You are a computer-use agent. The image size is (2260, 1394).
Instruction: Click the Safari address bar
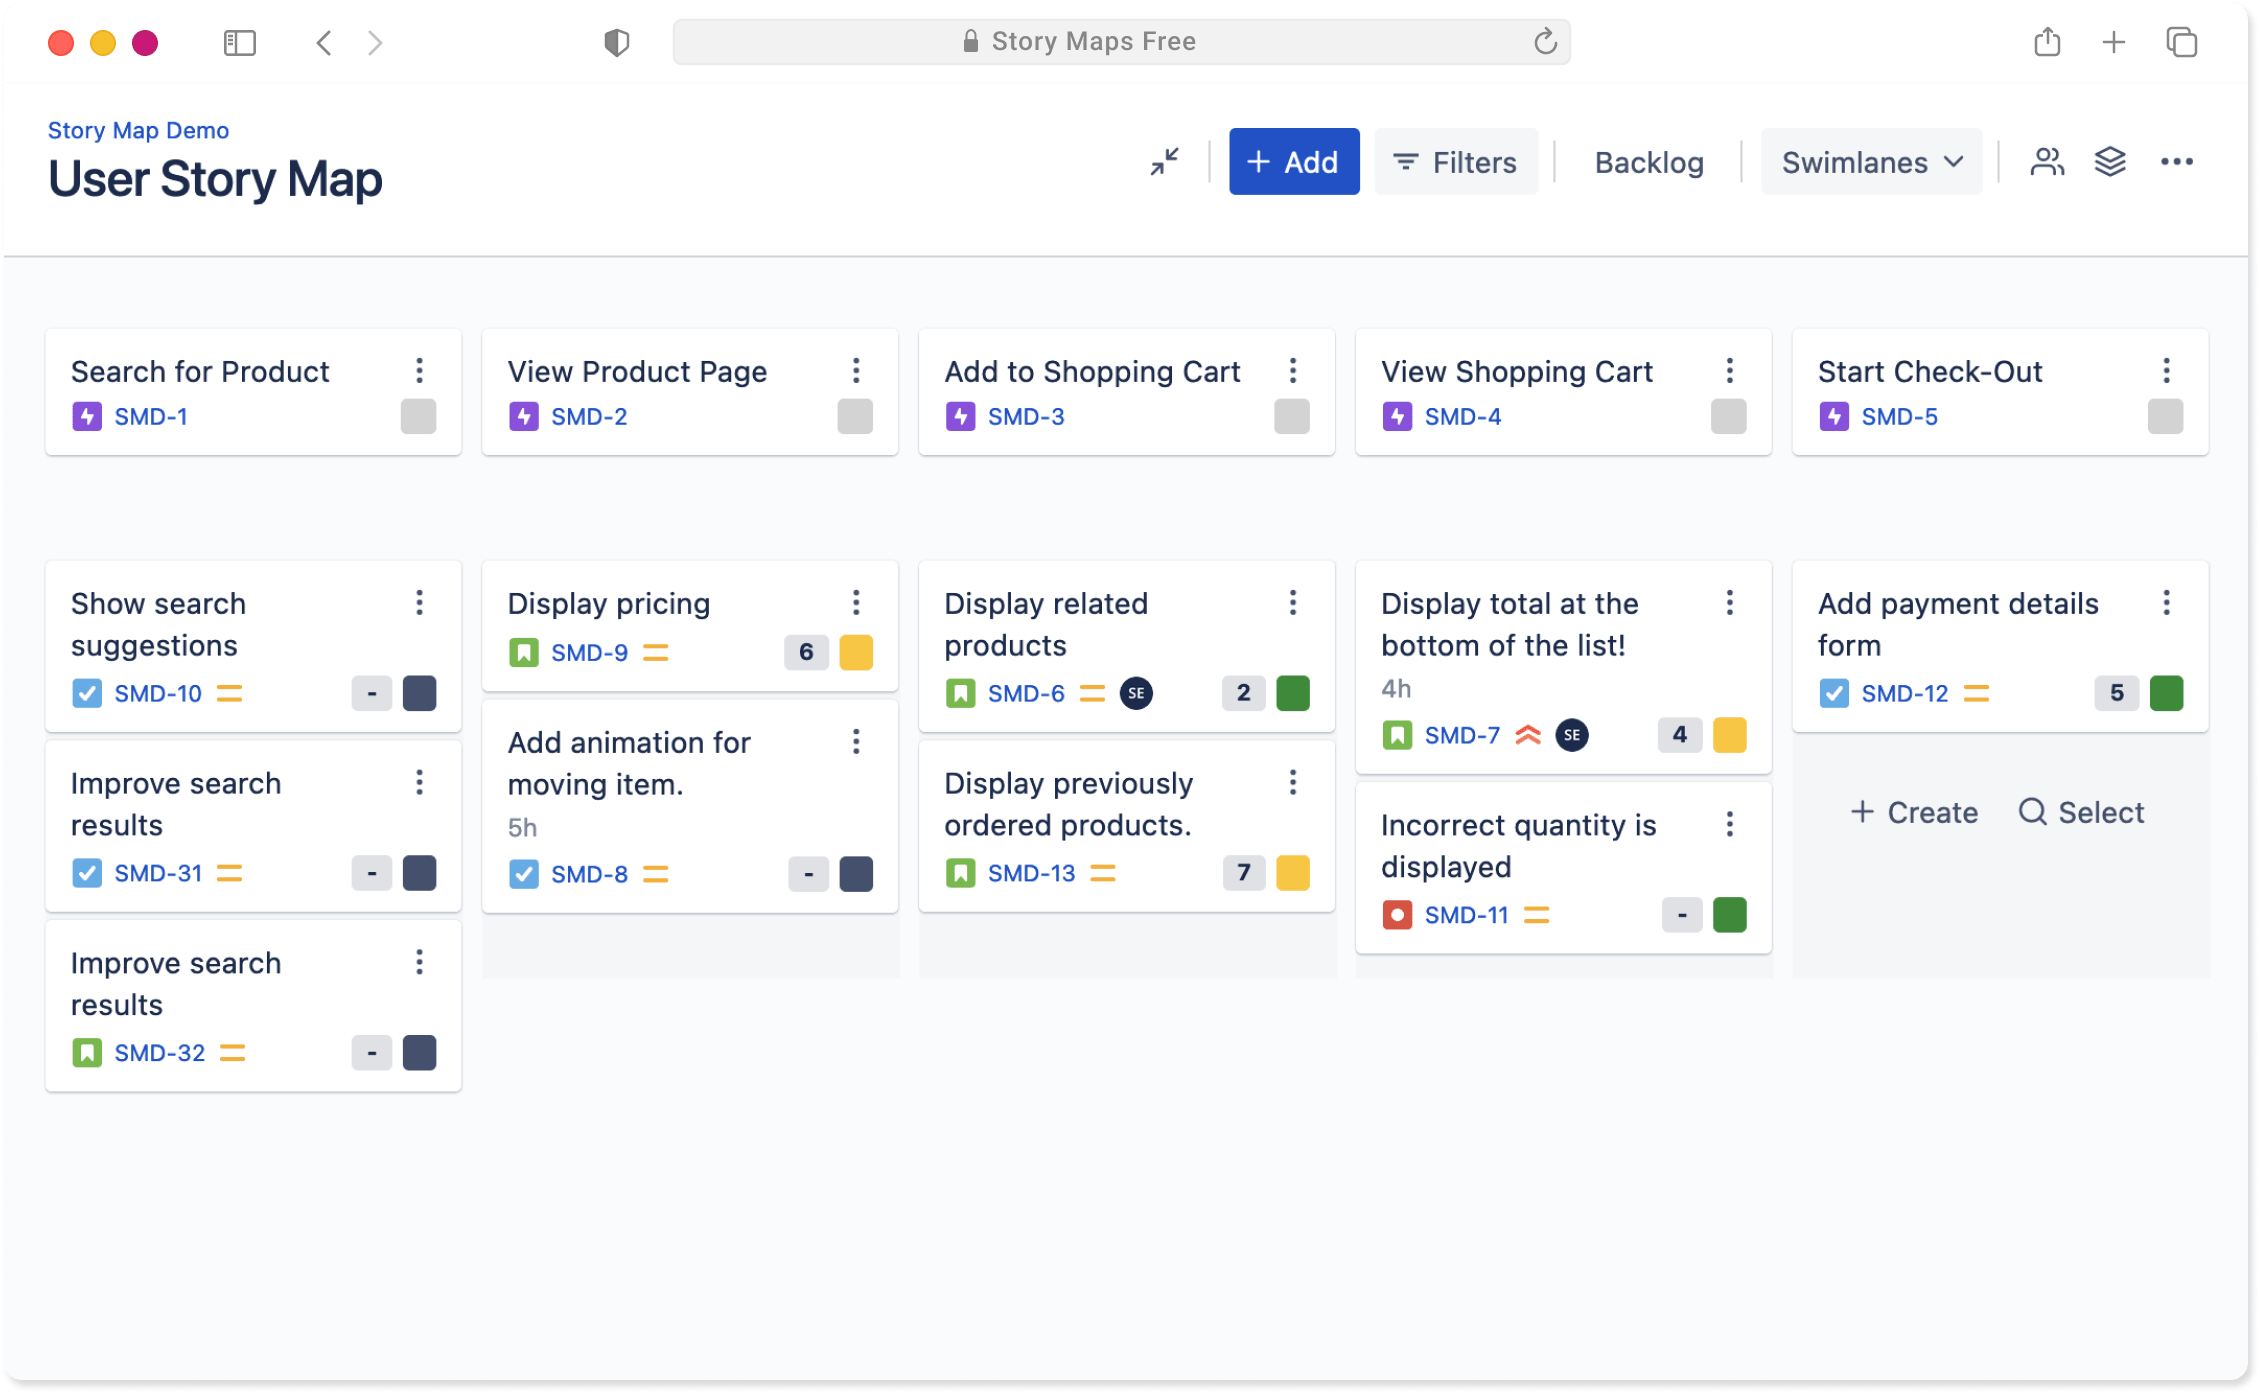coord(1121,42)
